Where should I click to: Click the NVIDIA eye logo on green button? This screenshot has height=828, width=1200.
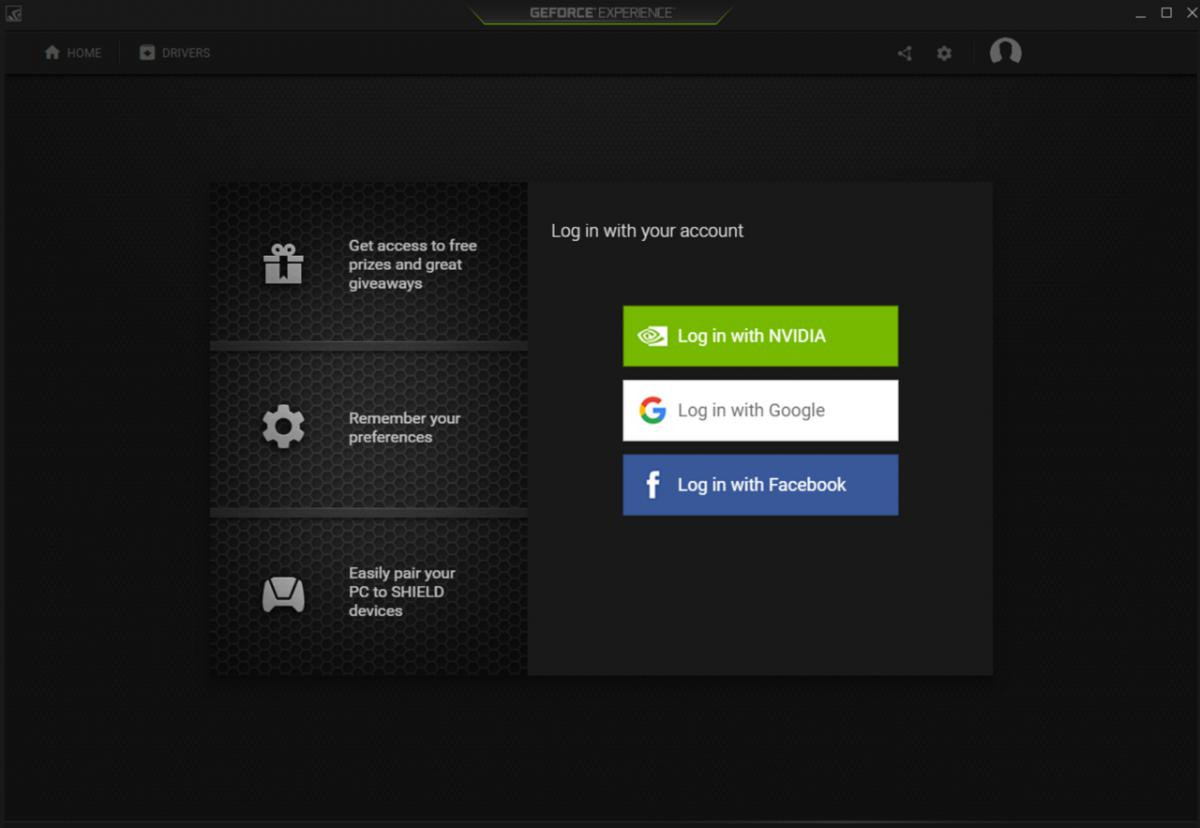[652, 336]
